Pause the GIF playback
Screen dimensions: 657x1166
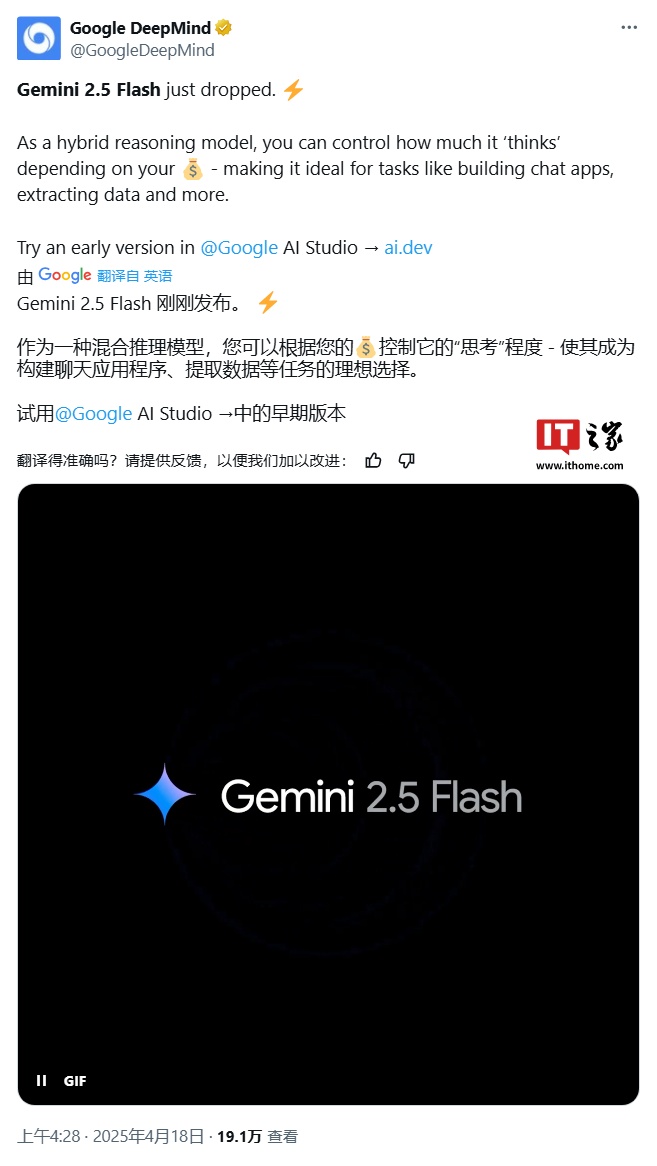tap(42, 1080)
